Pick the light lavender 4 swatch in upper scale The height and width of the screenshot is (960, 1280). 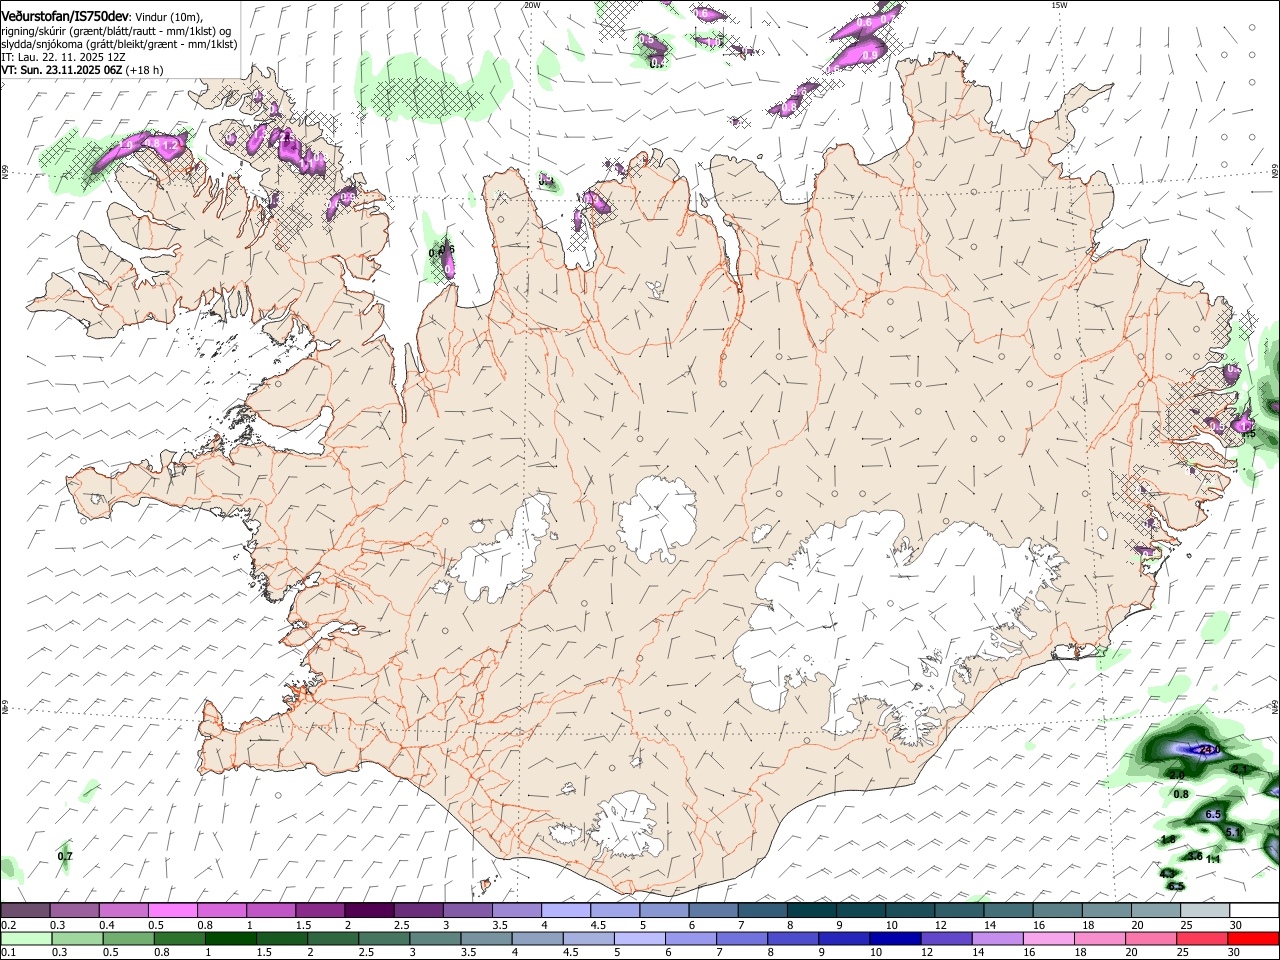coord(566,910)
